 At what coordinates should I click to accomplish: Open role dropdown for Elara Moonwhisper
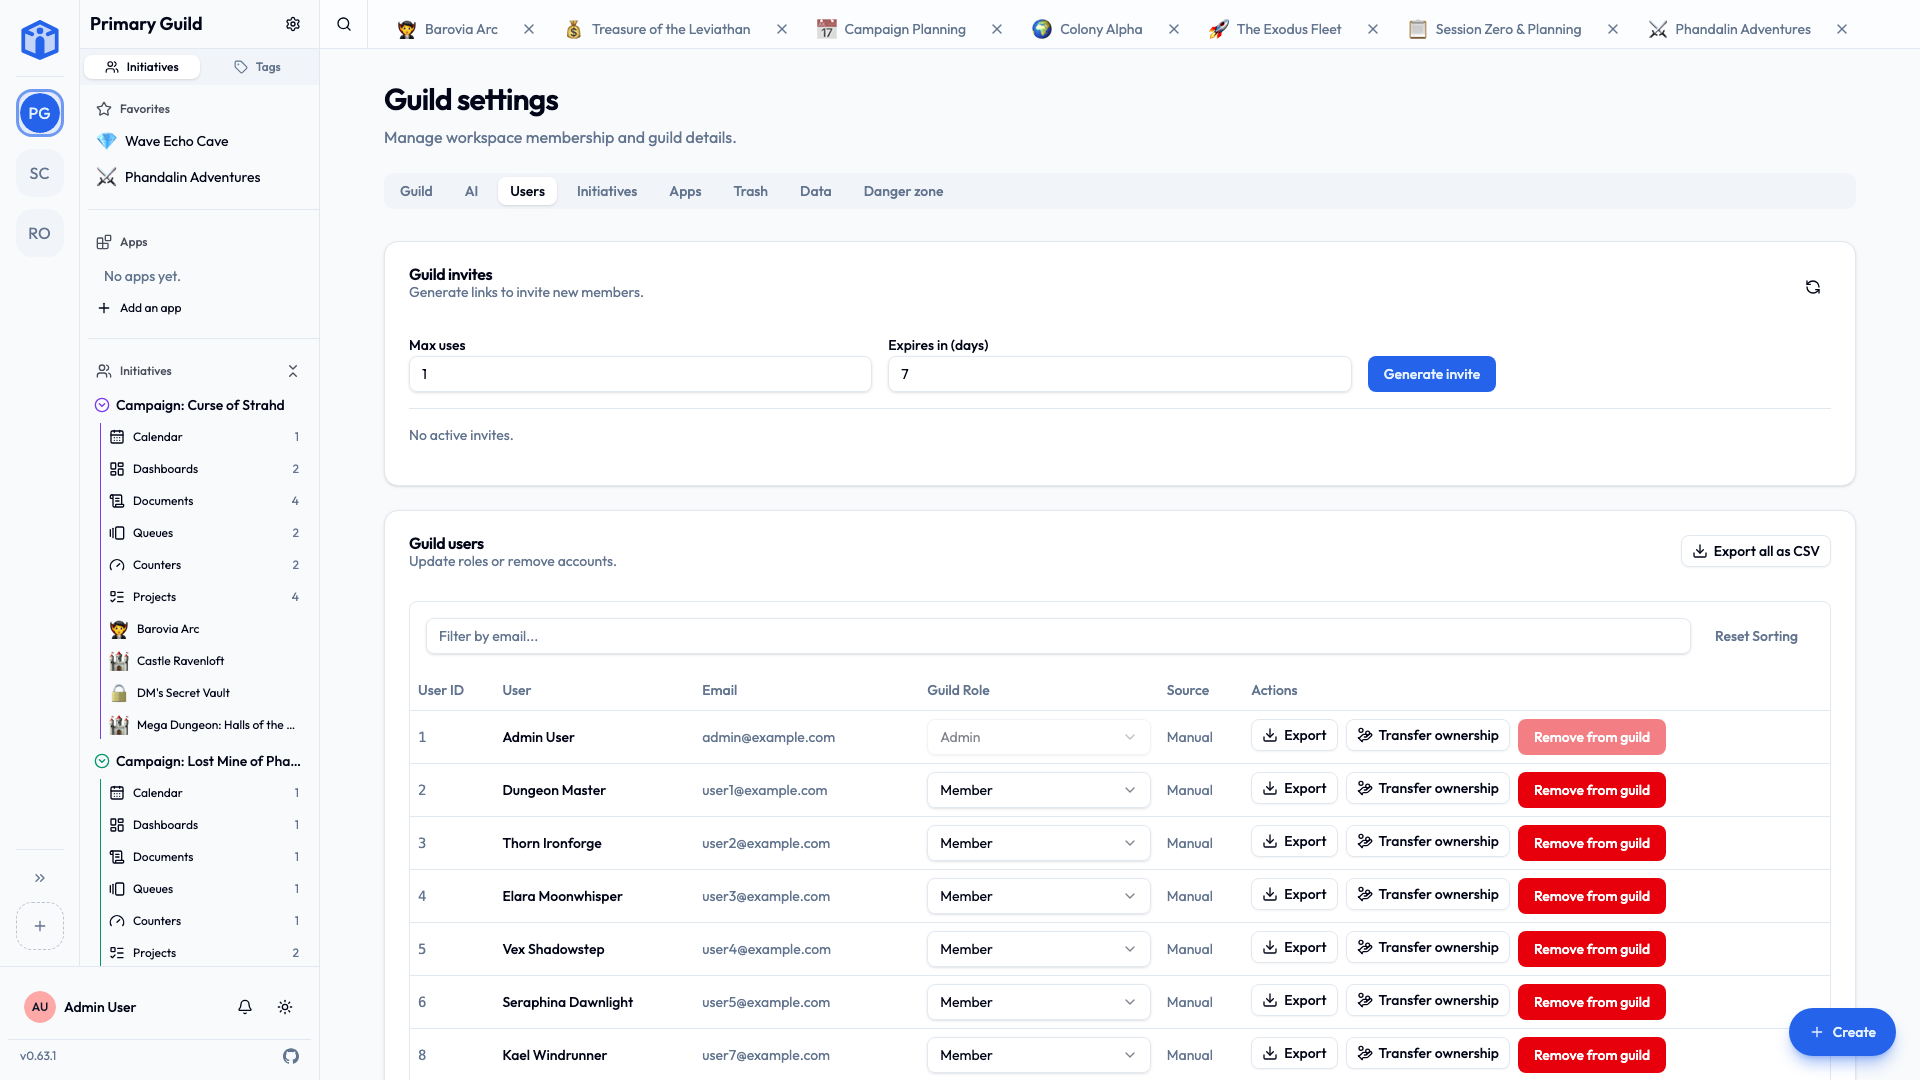[x=1038, y=896]
